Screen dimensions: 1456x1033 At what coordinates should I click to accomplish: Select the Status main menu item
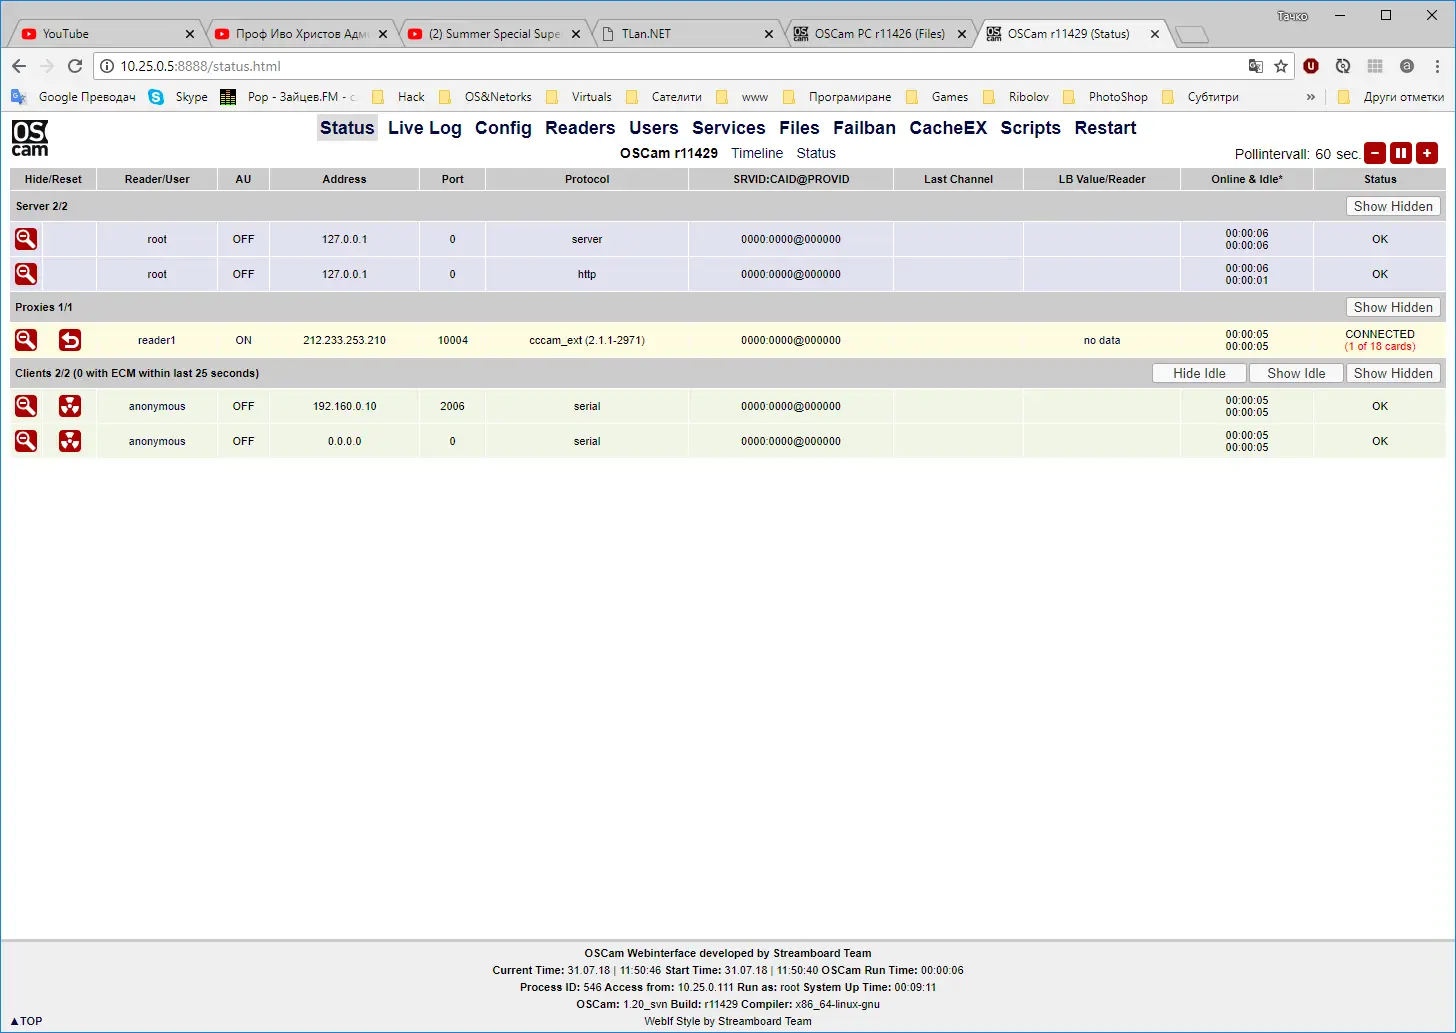347,128
